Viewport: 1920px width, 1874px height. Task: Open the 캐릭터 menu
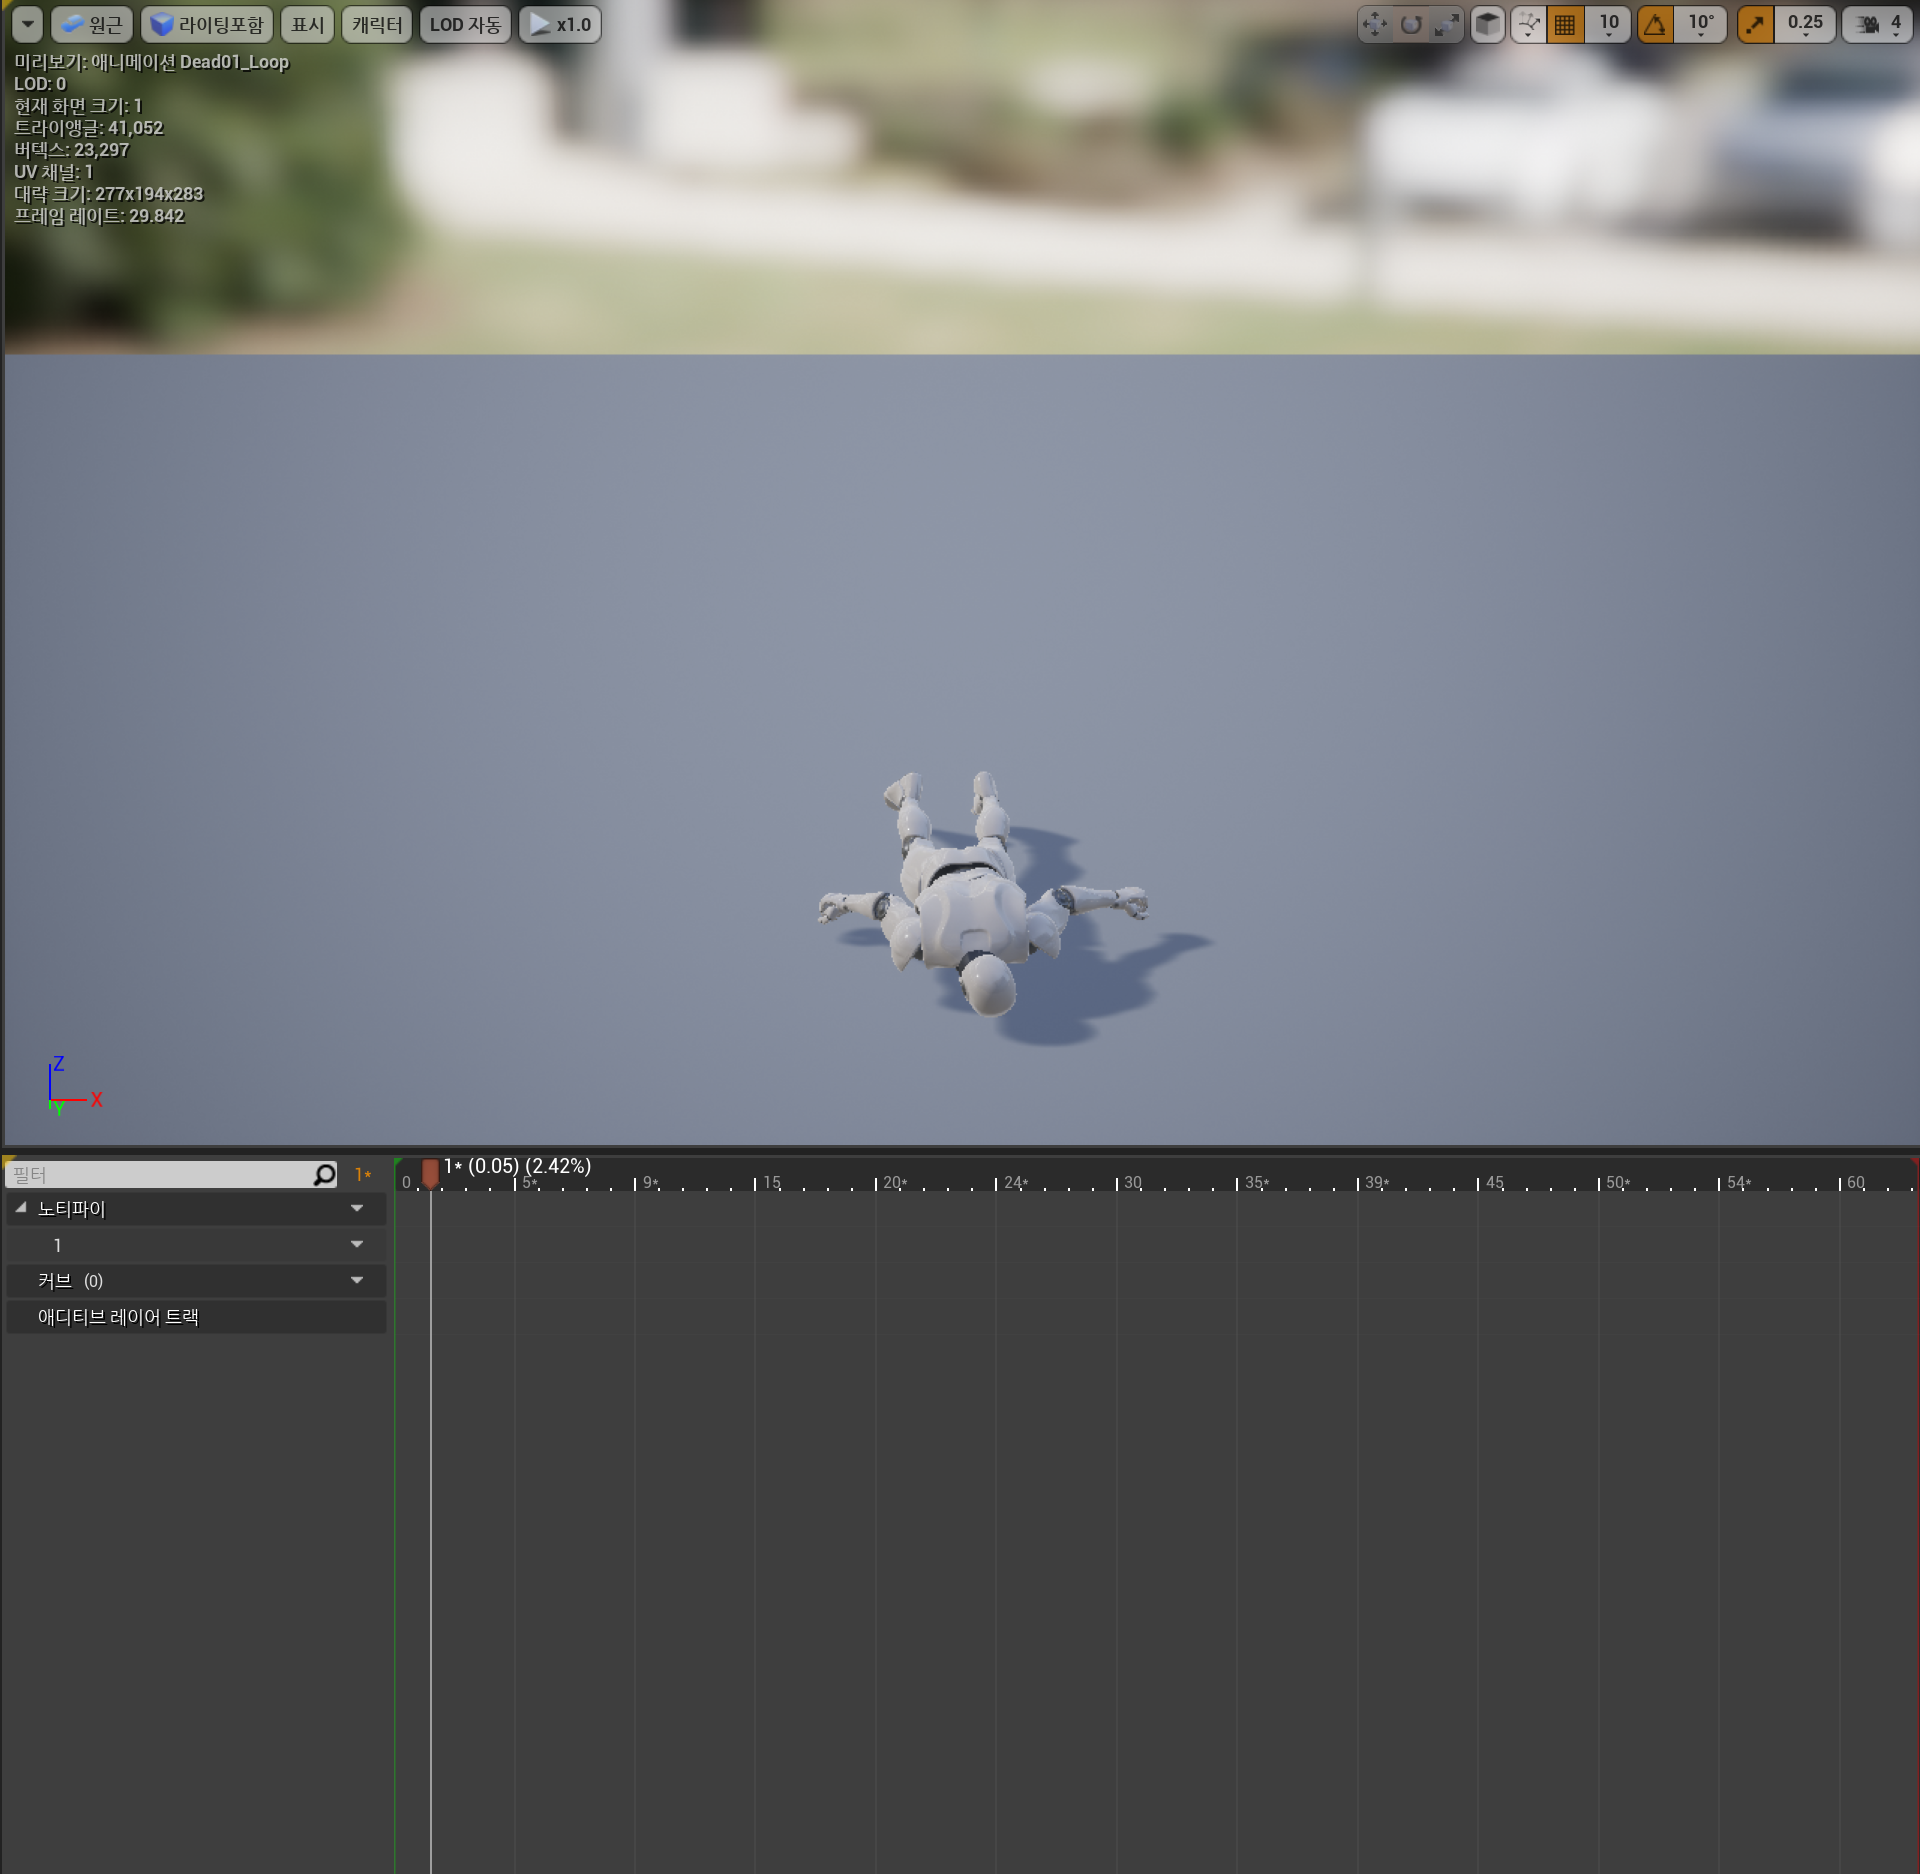376,24
